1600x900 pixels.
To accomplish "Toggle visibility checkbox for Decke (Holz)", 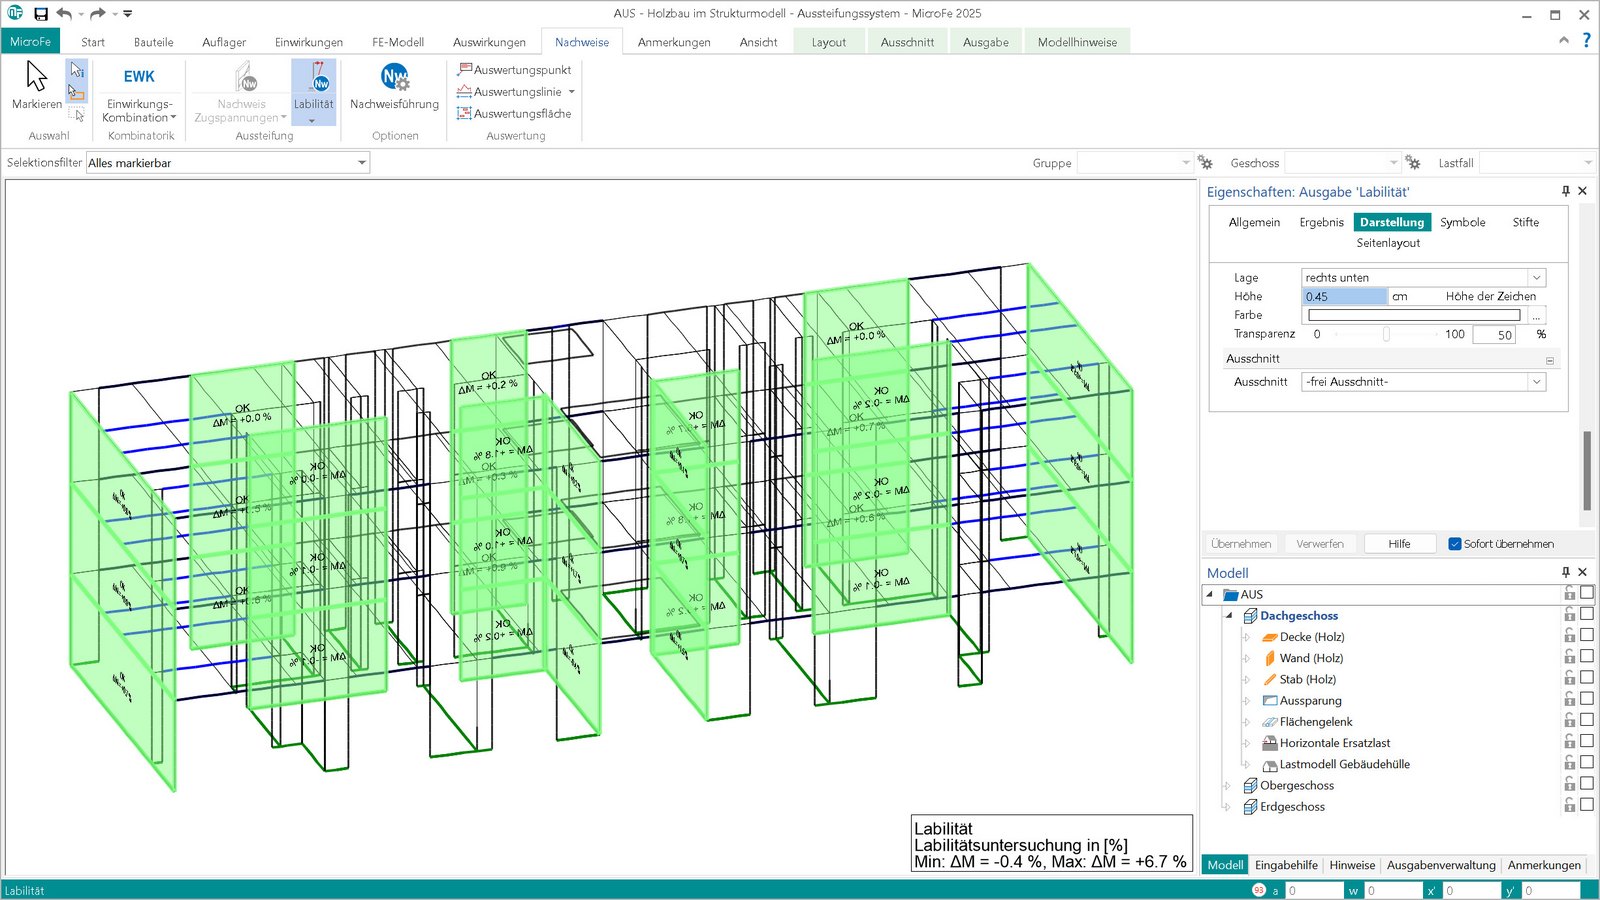I will tap(1586, 636).
